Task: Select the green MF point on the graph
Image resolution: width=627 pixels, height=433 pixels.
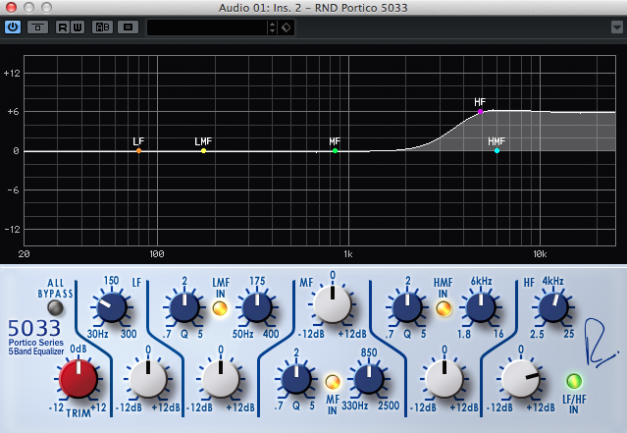Action: point(335,151)
